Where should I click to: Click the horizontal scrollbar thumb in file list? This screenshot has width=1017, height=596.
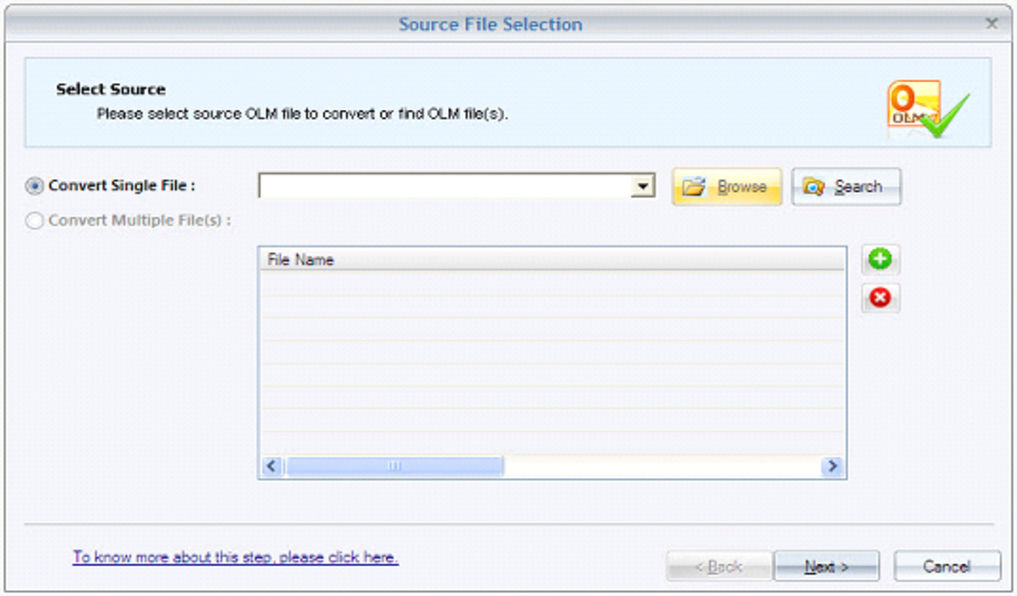click(x=394, y=466)
